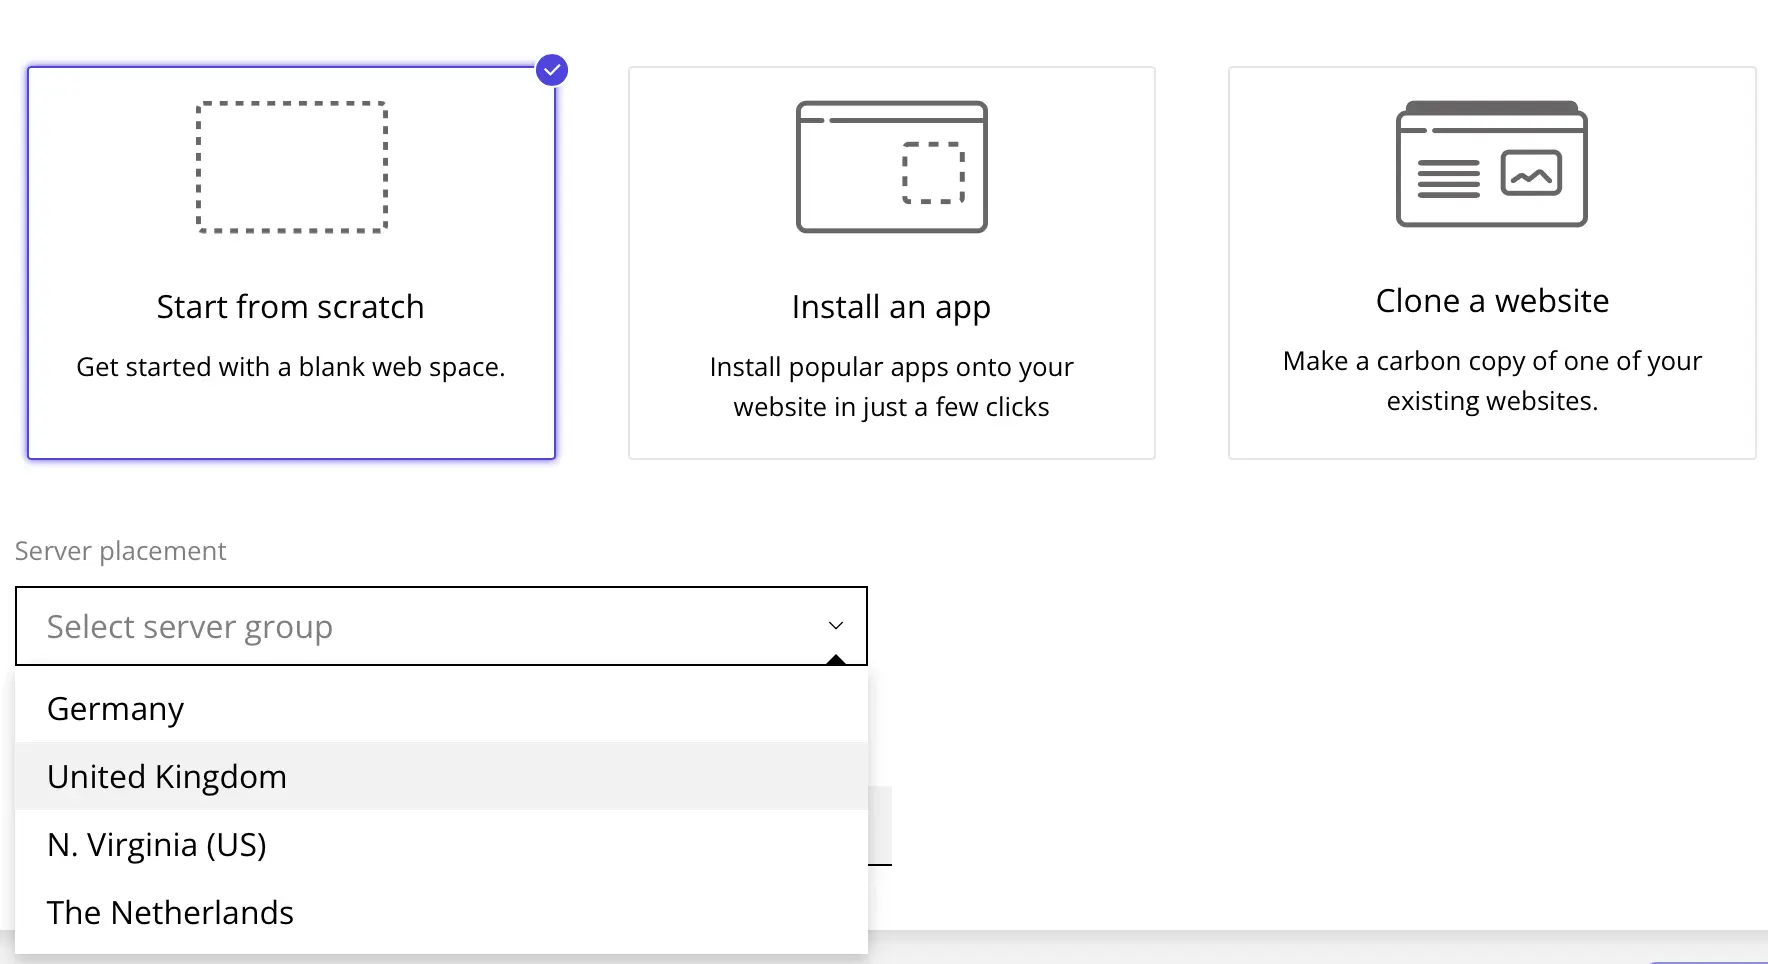Pick the N. Virginia (US) option

tap(157, 845)
